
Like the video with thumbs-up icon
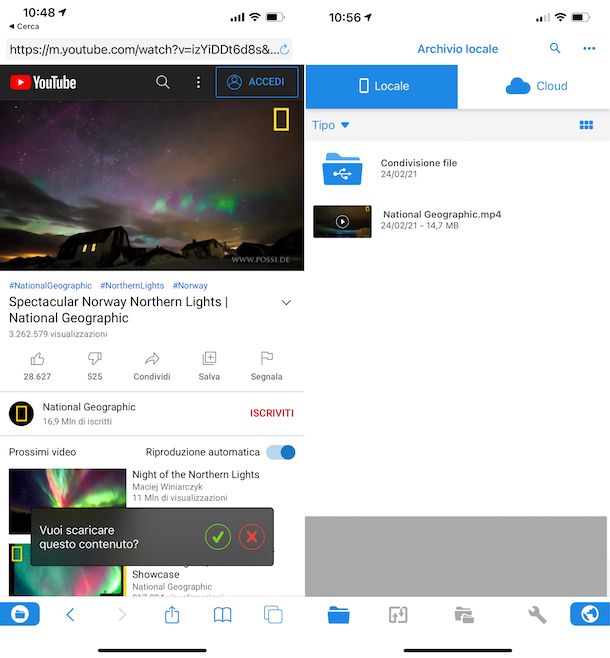tap(37, 359)
